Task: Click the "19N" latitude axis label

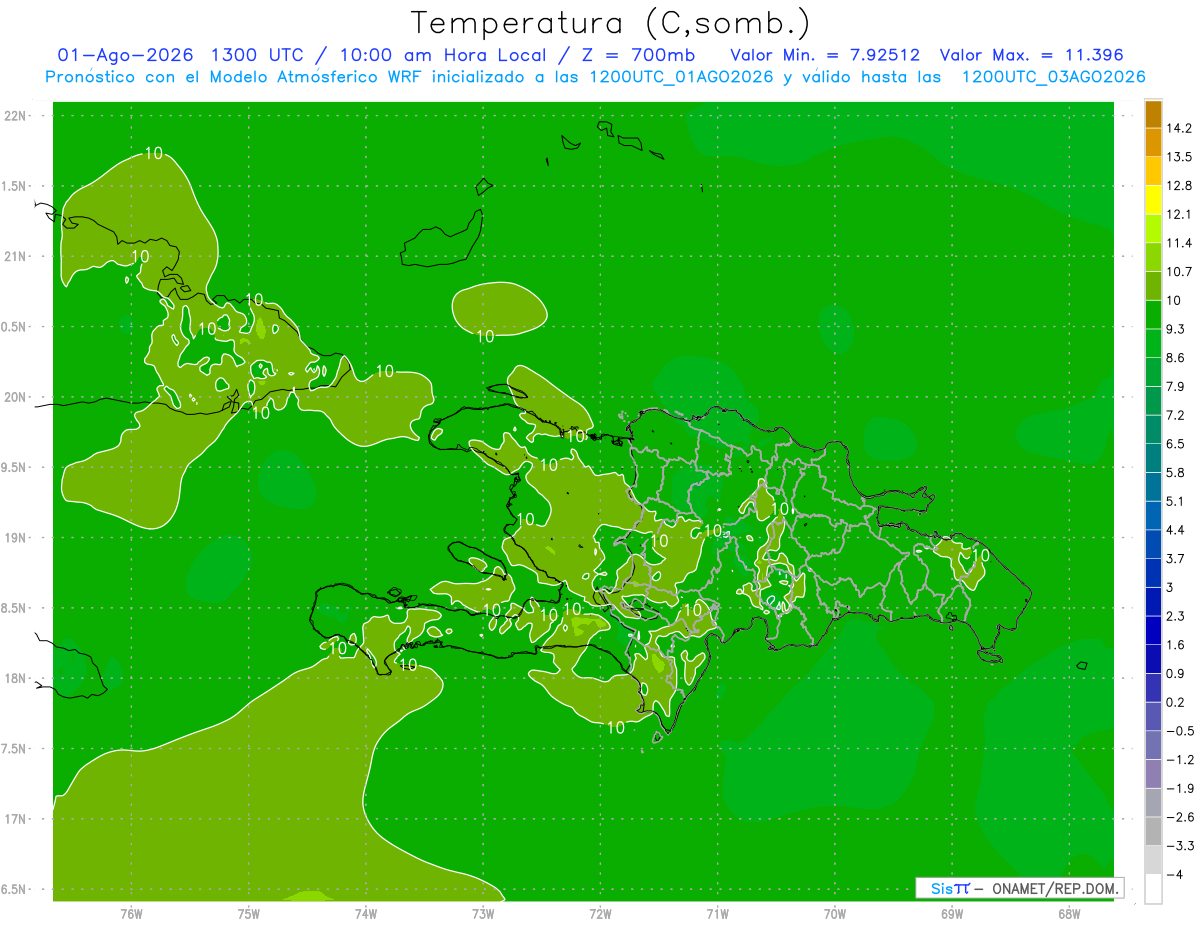Action: 17,538
